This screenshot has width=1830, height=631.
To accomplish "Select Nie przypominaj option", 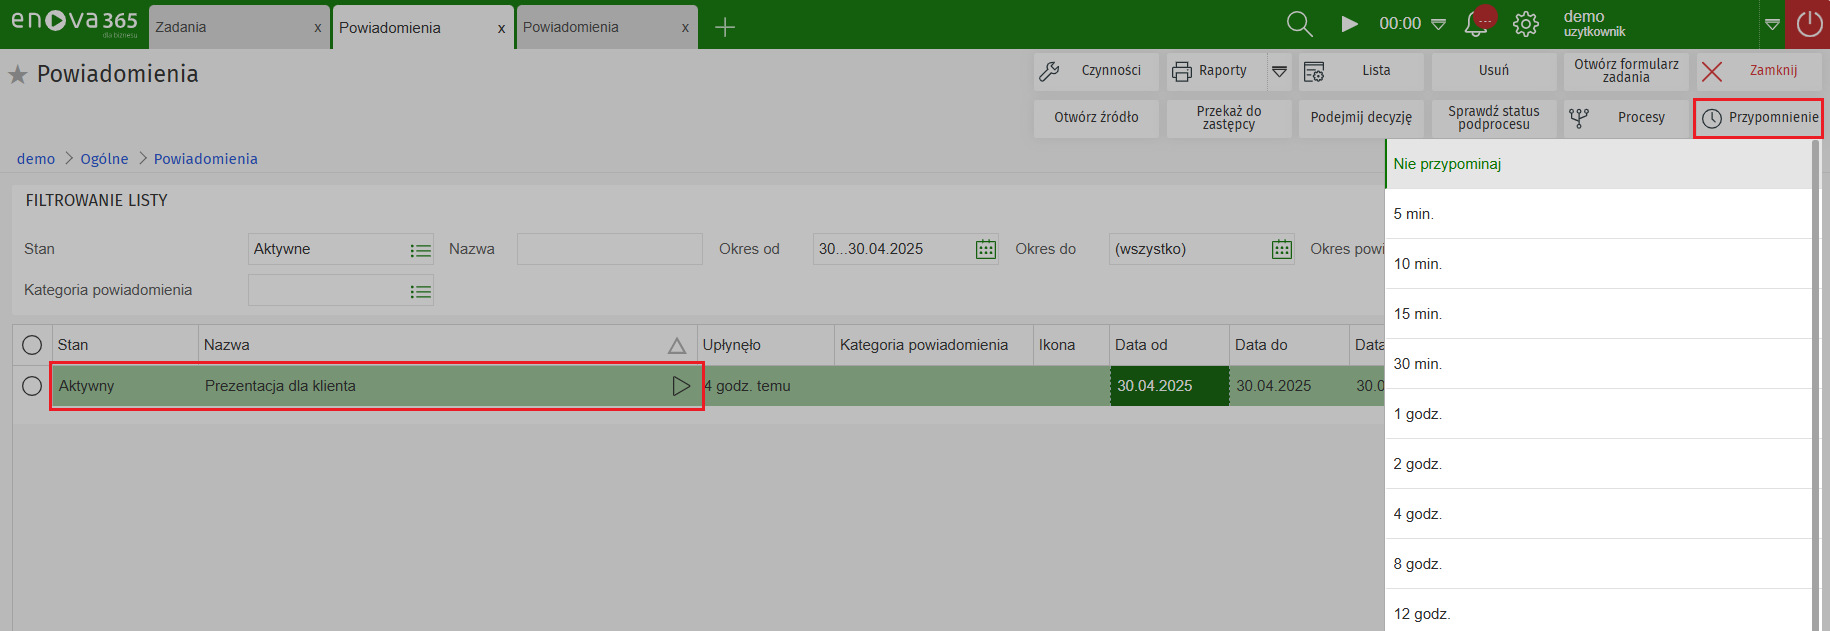I will tap(1447, 164).
